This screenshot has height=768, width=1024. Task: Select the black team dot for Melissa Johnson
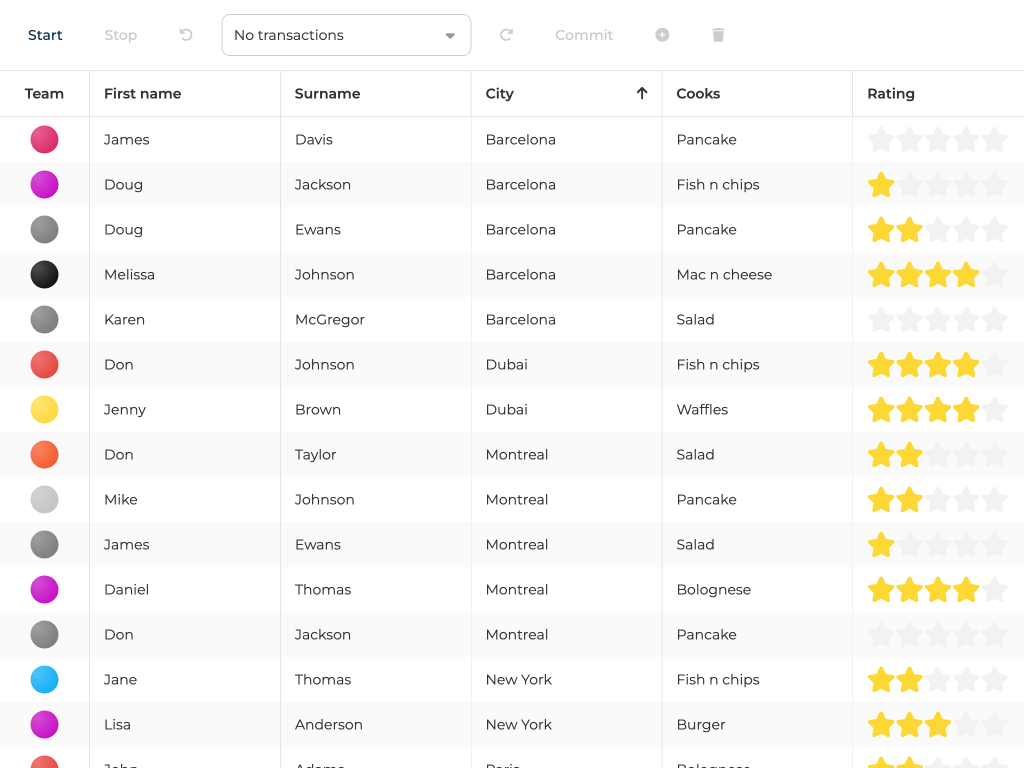[x=44, y=275]
